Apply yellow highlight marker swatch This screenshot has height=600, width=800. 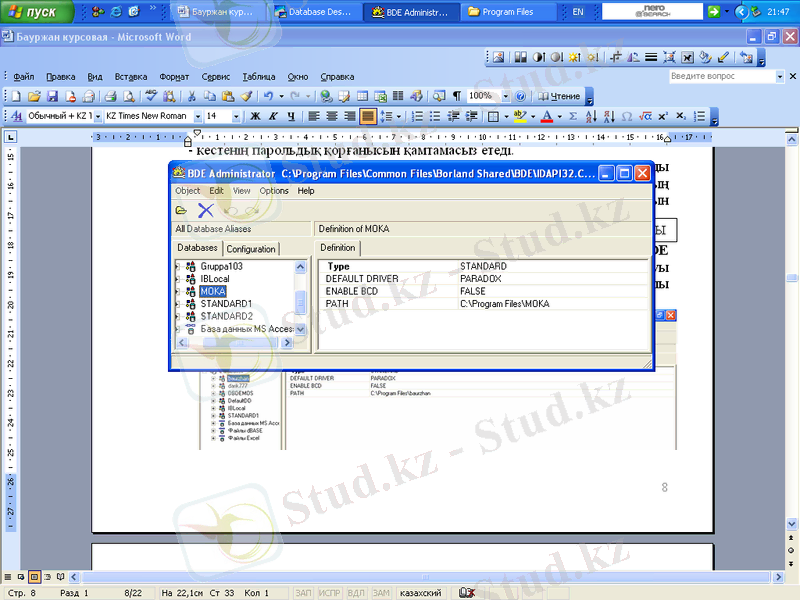tap(519, 116)
